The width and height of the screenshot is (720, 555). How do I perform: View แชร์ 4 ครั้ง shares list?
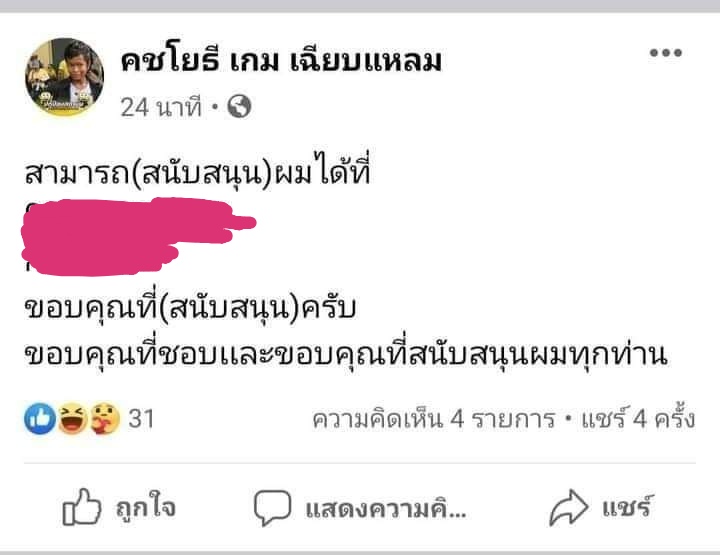pyautogui.click(x=638, y=418)
